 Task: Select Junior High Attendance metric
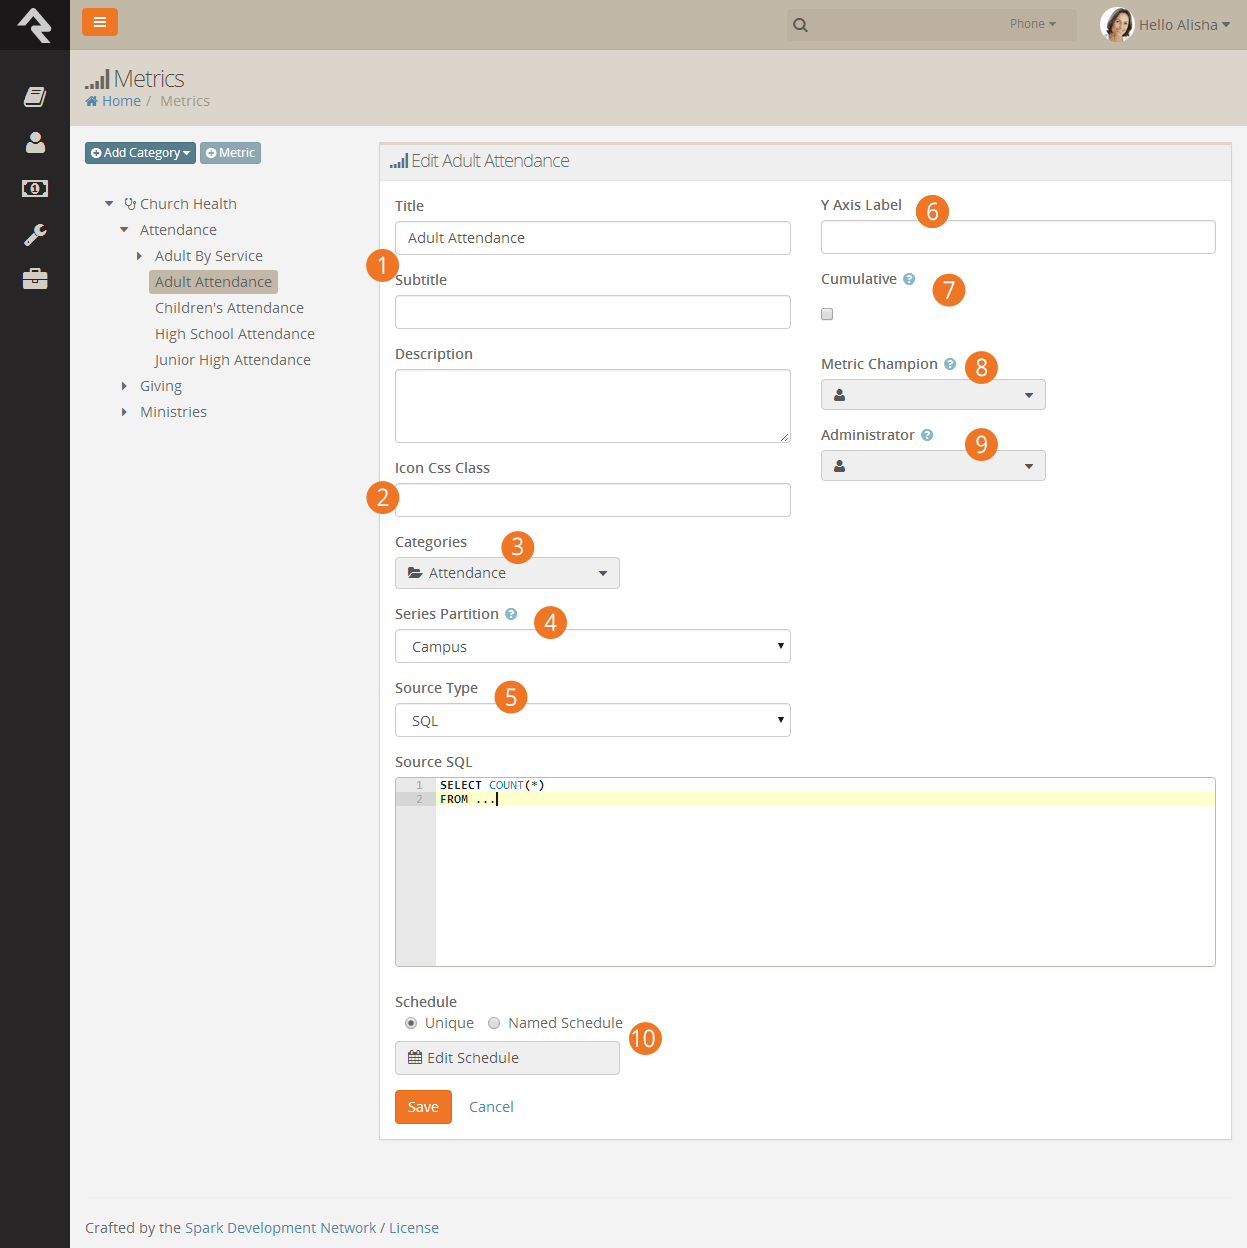(x=233, y=360)
